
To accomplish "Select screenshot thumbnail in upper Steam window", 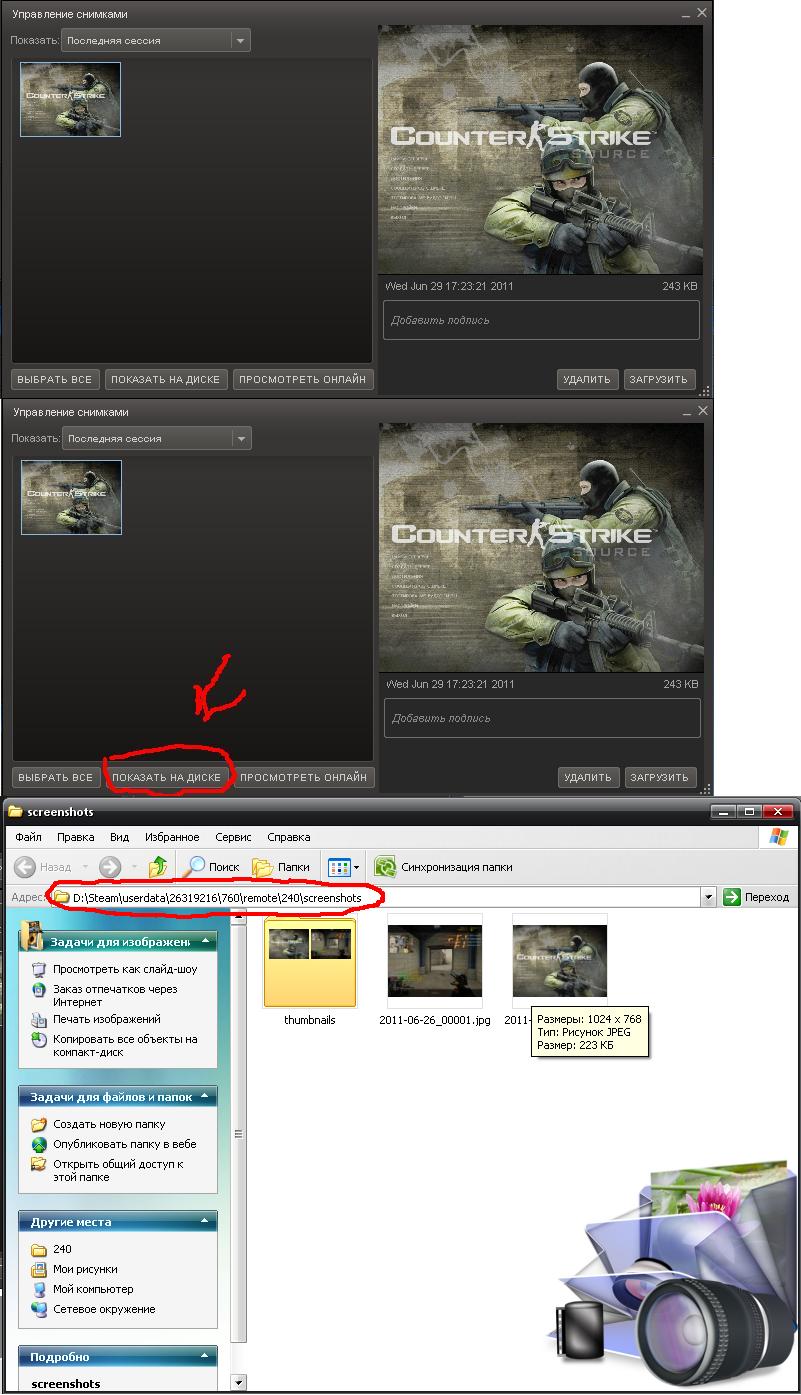I will [x=71, y=99].
